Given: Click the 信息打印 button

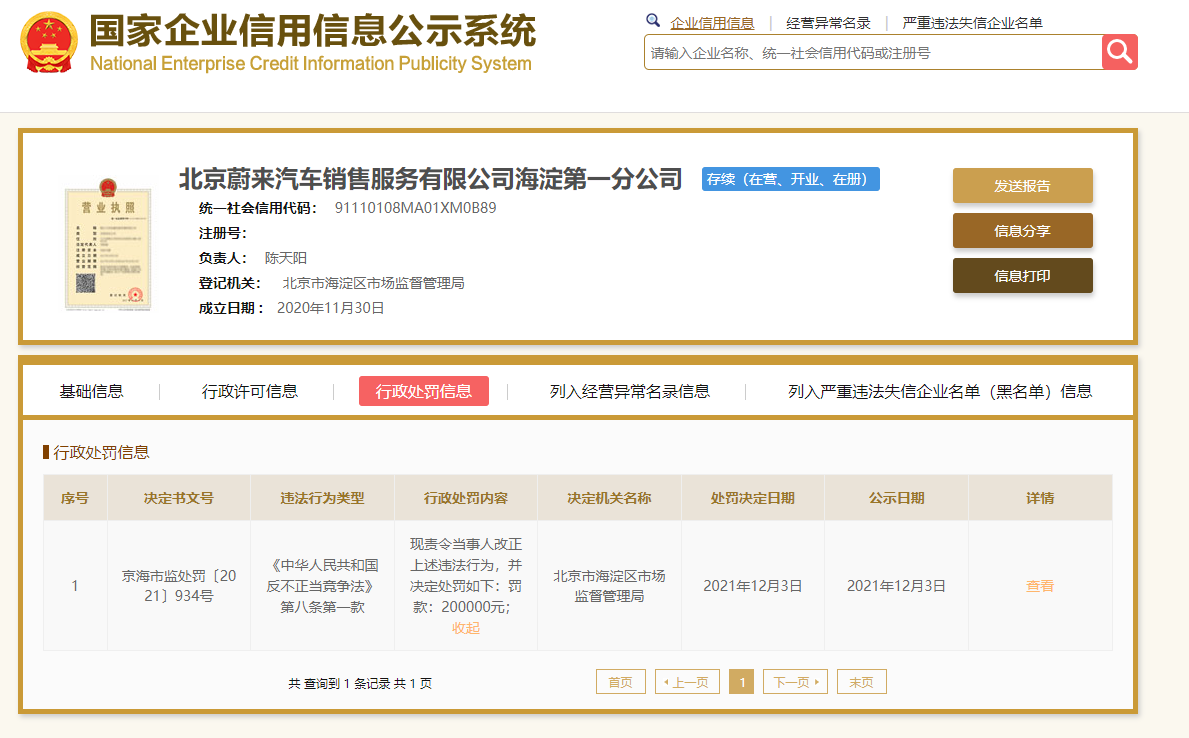Looking at the screenshot, I should [1022, 275].
